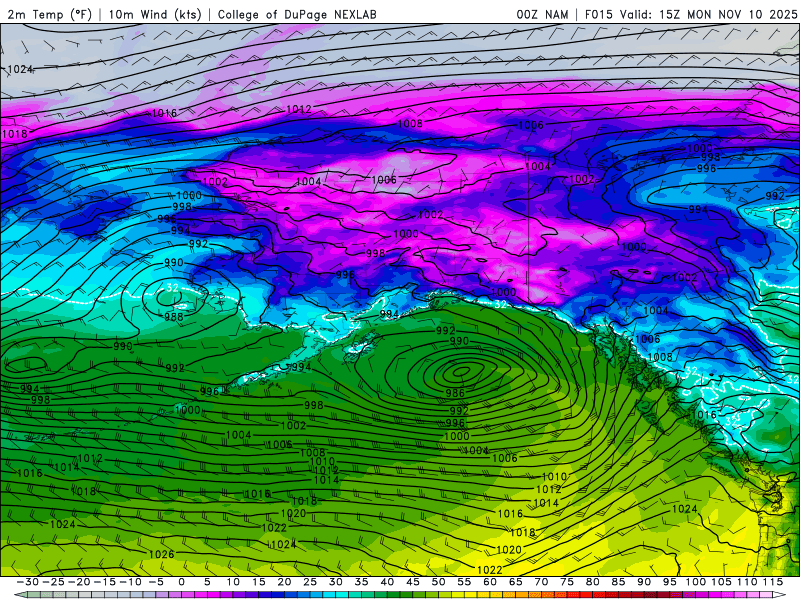Click the "70" temperature scale label
800x600 pixels.
coord(541,582)
